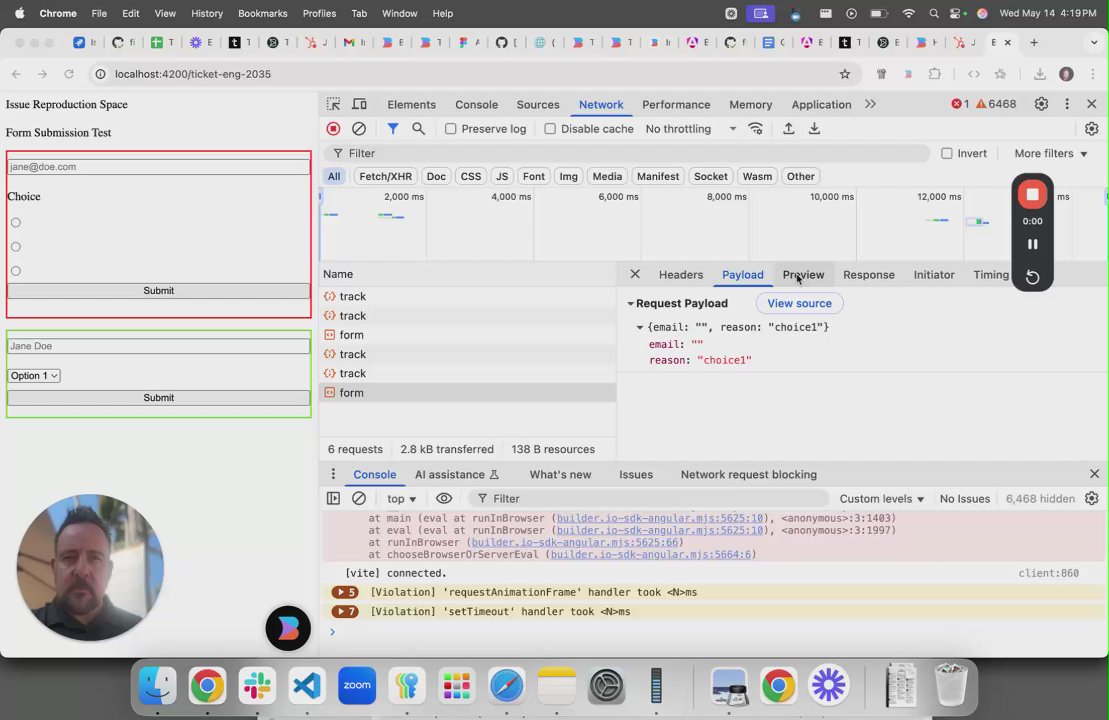Screen dimensions: 1109x720
Task: Filter requests by JS type
Action: [x=501, y=176]
